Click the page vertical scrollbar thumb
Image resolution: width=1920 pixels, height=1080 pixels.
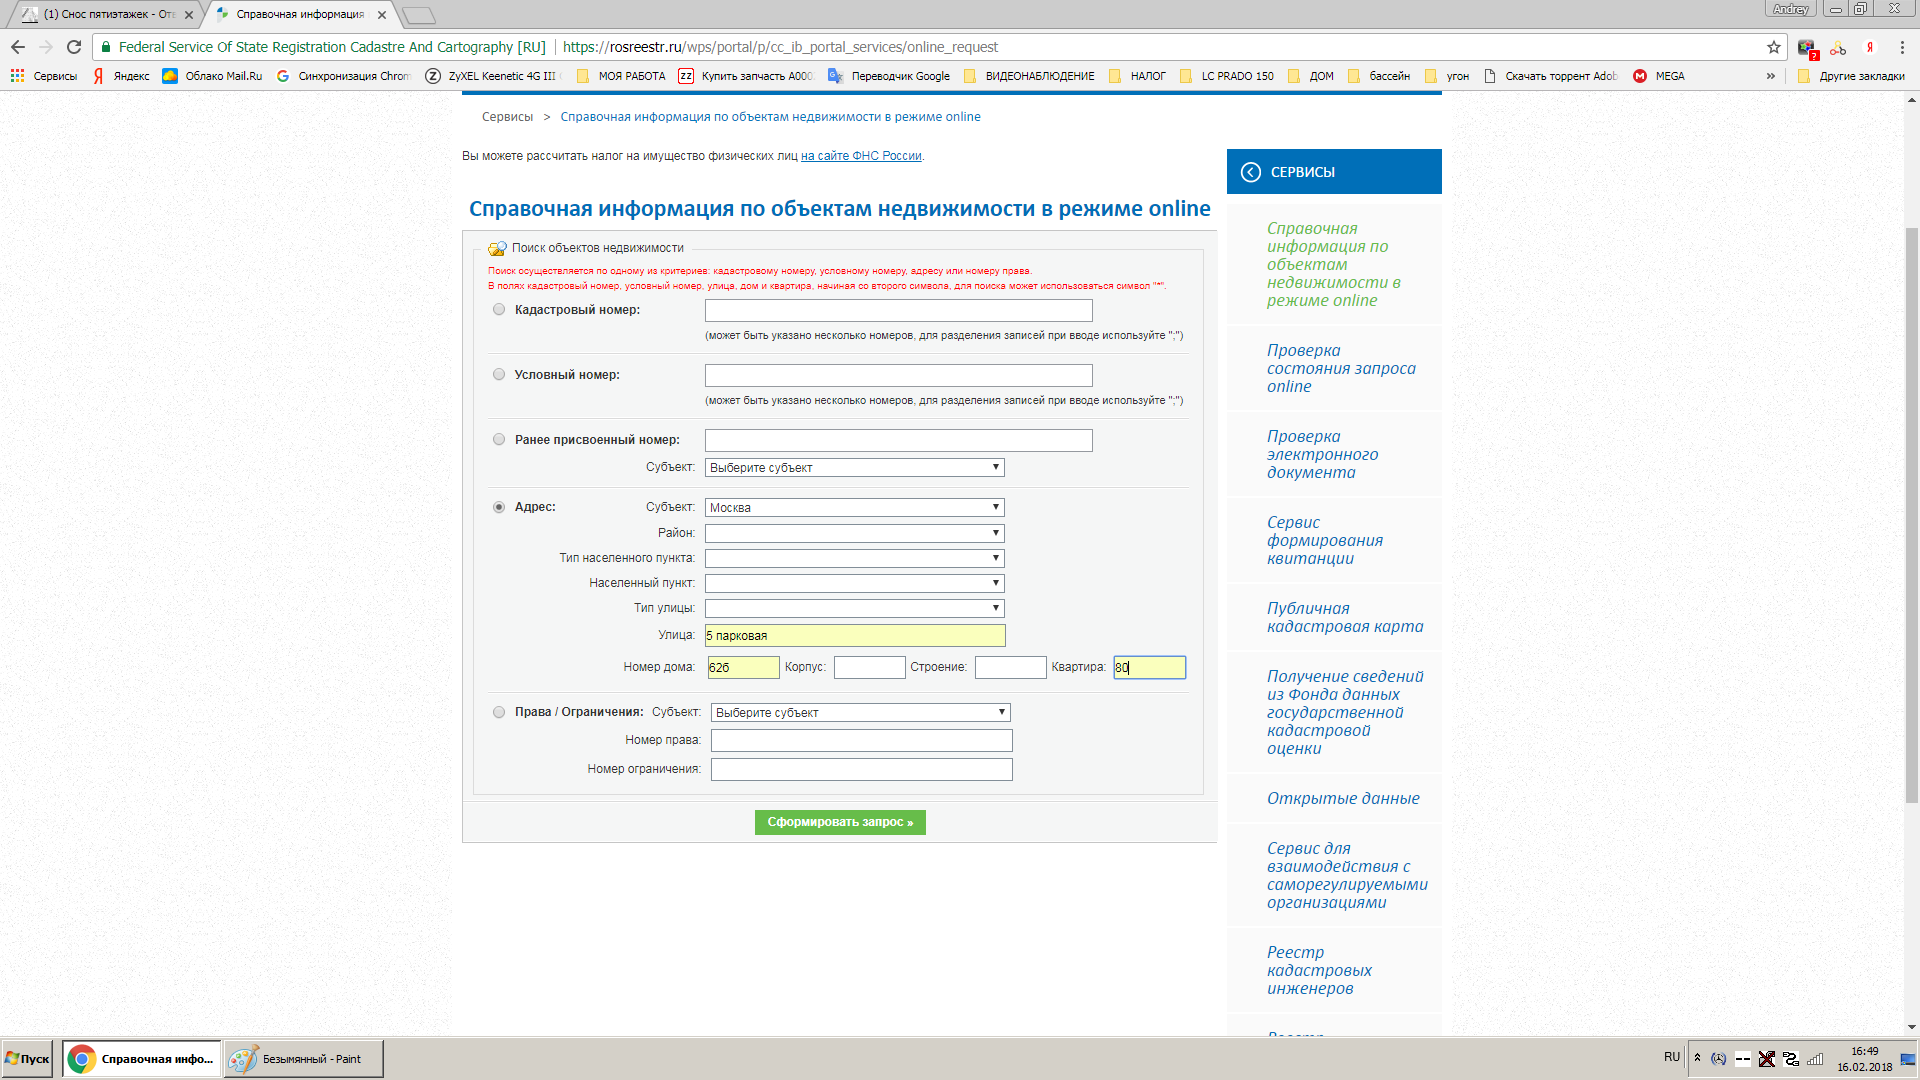tap(1912, 515)
